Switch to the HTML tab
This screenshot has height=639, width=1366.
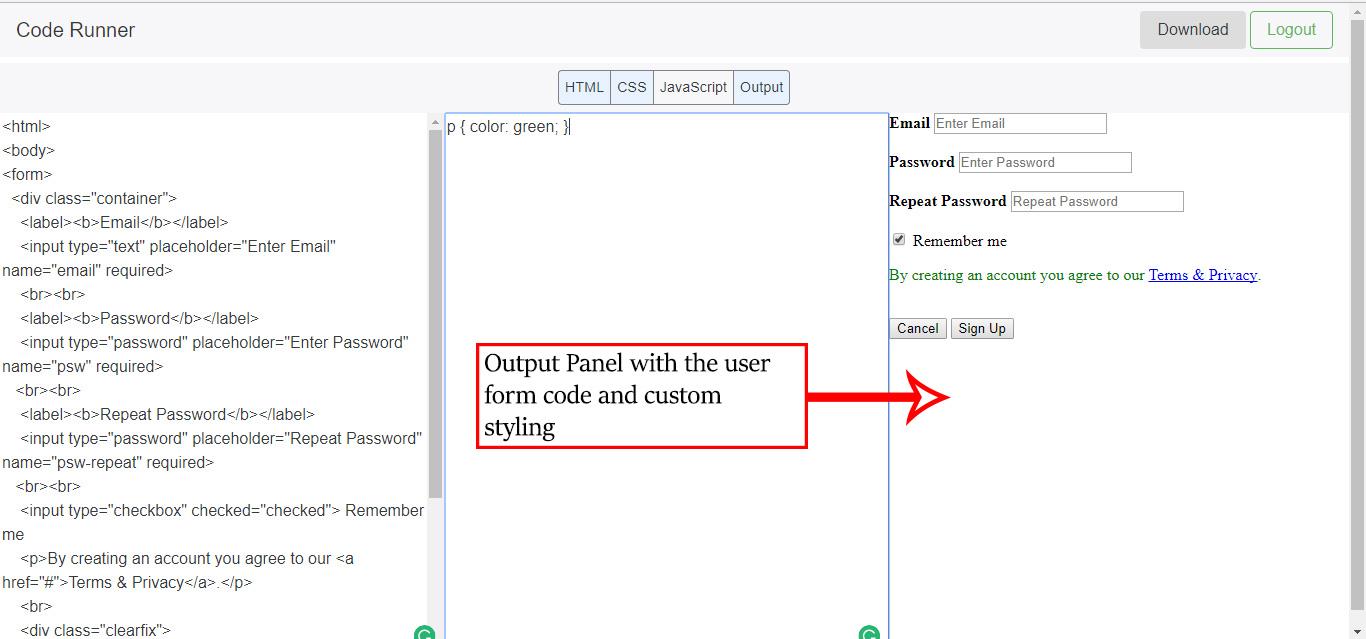click(584, 87)
